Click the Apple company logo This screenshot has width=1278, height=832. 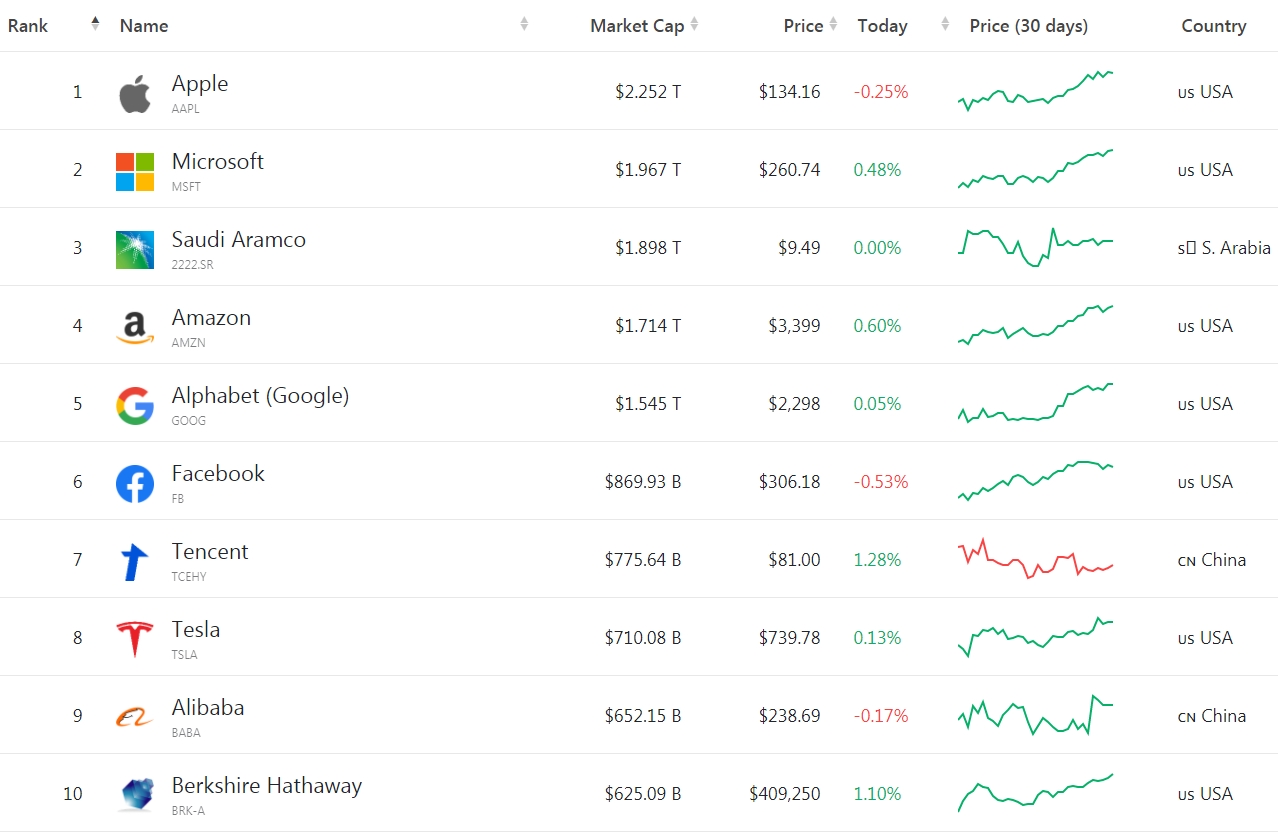click(x=135, y=94)
